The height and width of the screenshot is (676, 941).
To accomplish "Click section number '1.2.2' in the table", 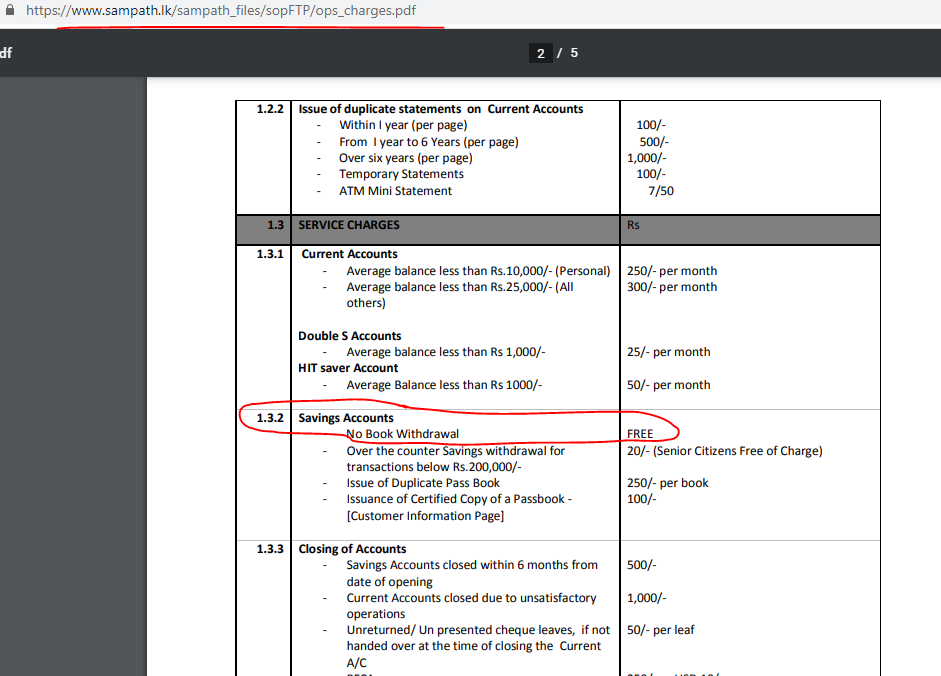I will (x=270, y=109).
